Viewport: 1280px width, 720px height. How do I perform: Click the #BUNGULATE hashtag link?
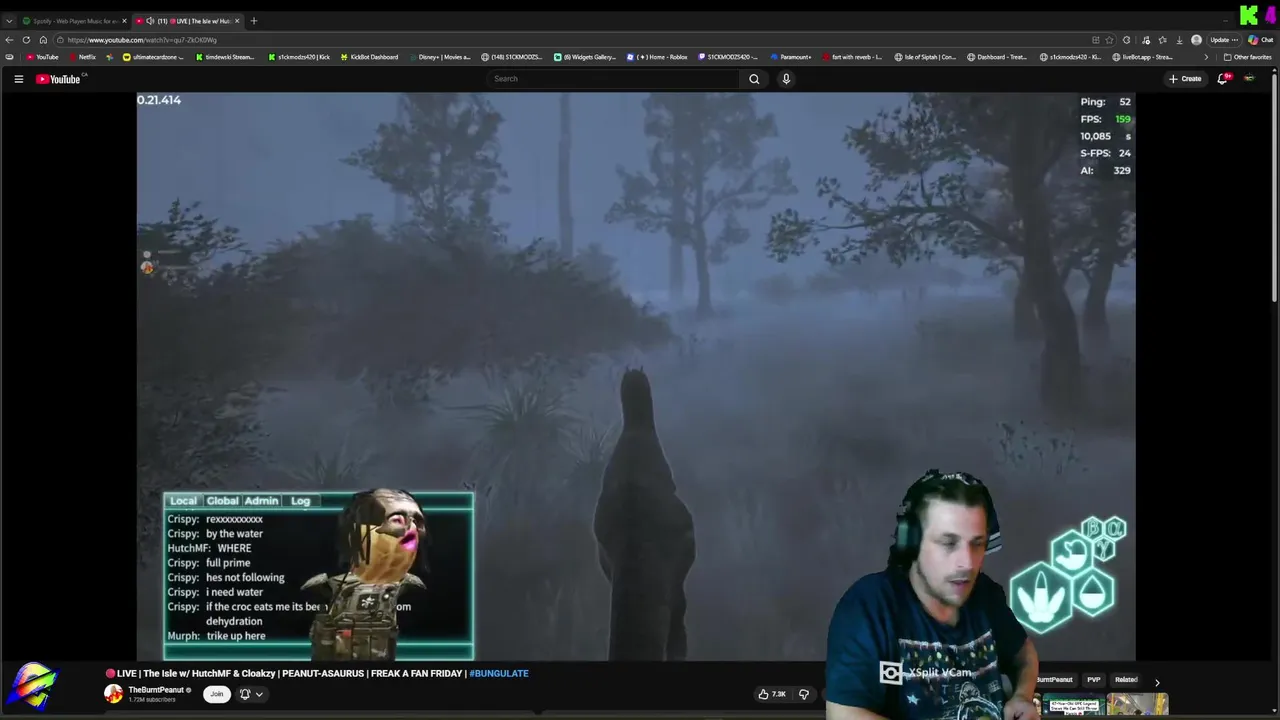(499, 674)
